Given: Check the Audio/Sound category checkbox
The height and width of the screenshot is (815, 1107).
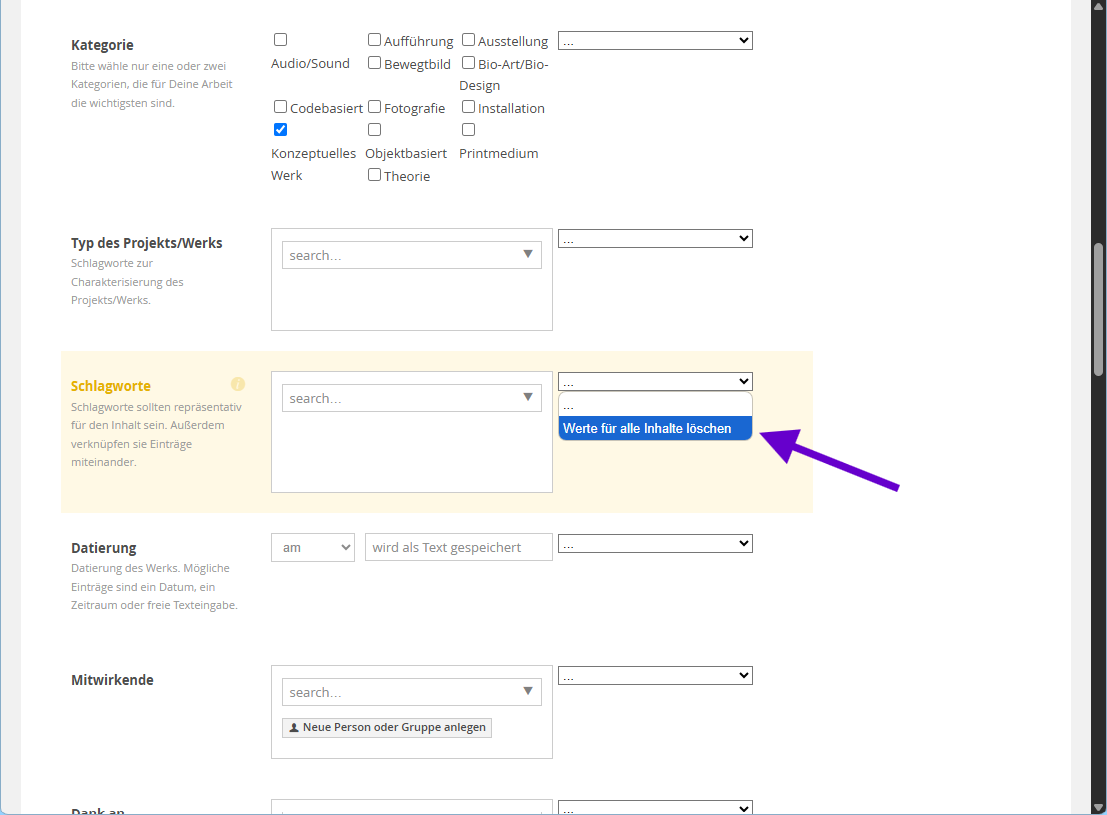Looking at the screenshot, I should coord(280,40).
